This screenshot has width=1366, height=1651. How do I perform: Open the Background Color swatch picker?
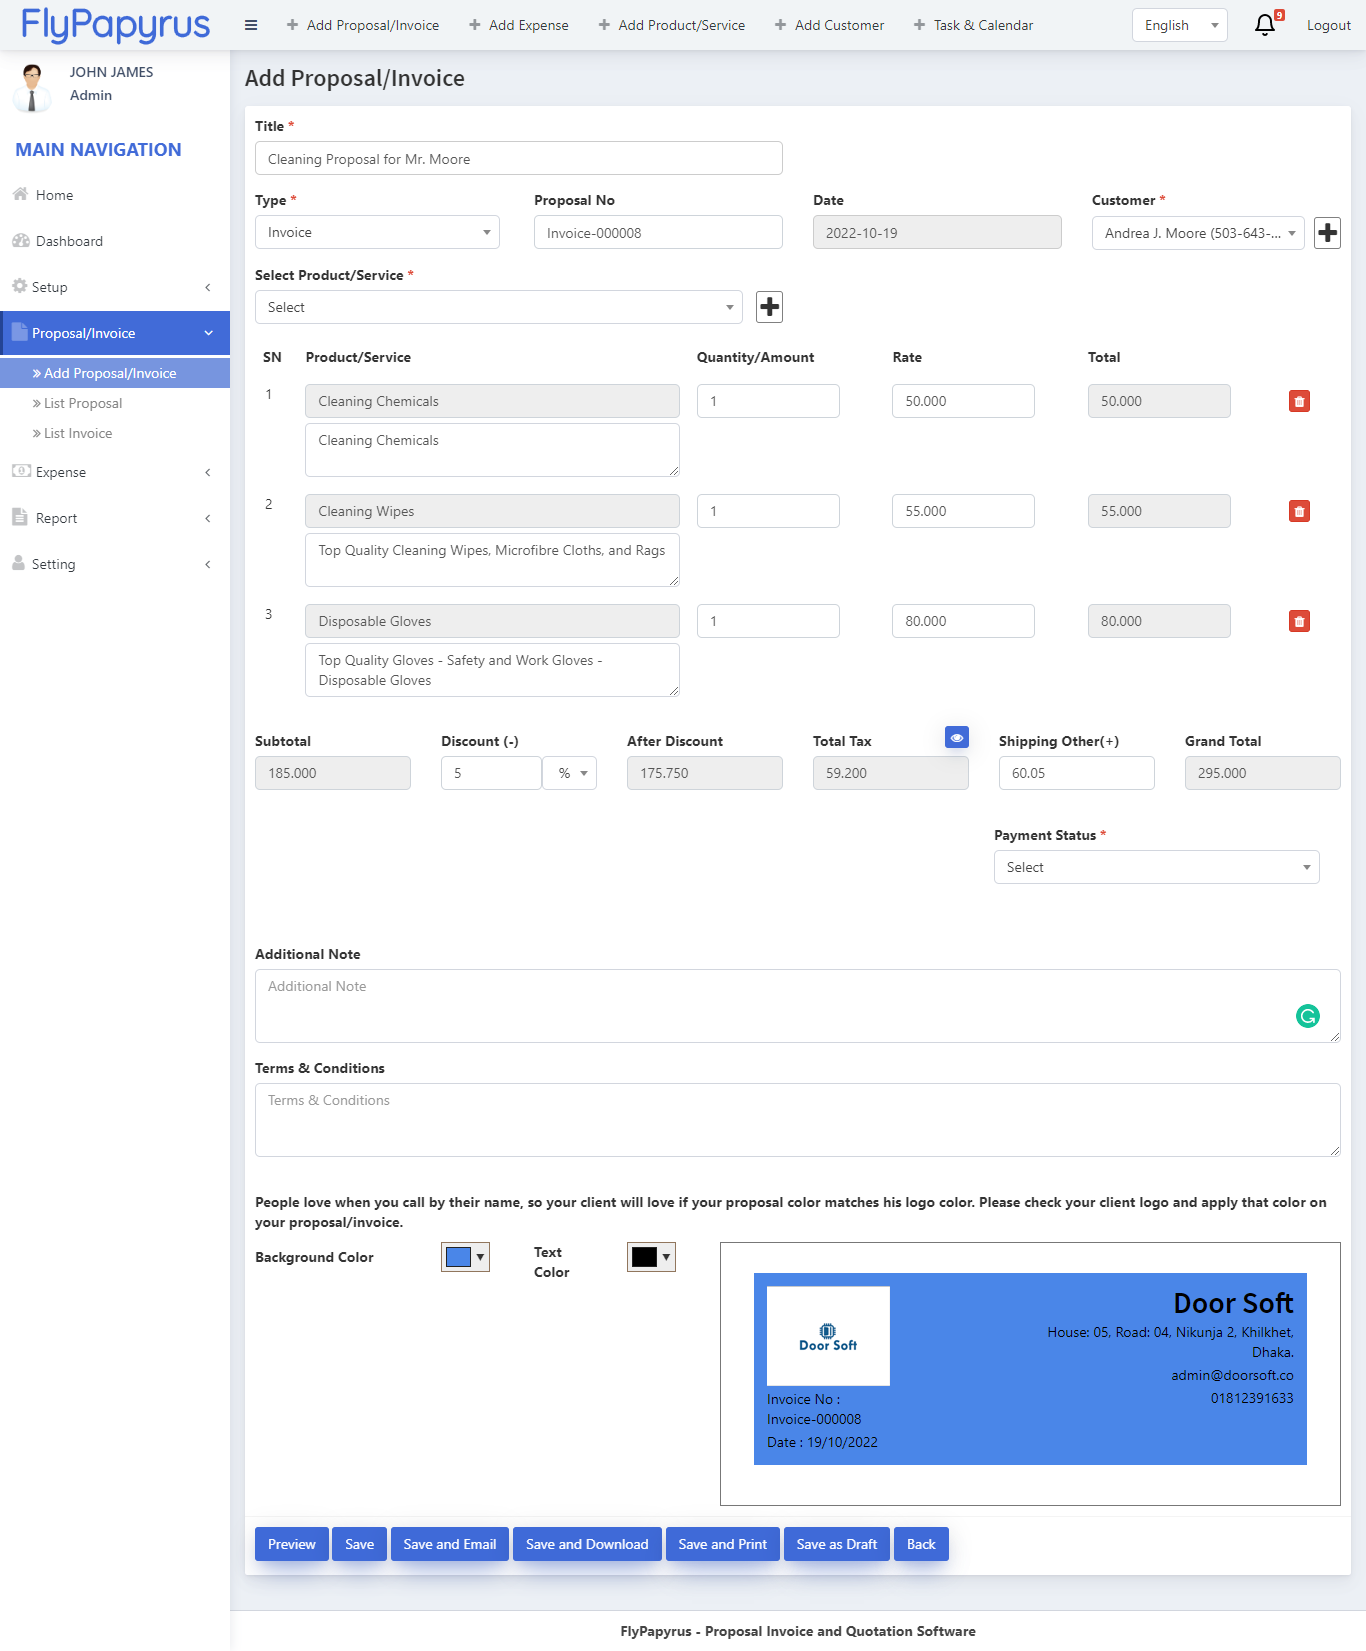tap(465, 1257)
